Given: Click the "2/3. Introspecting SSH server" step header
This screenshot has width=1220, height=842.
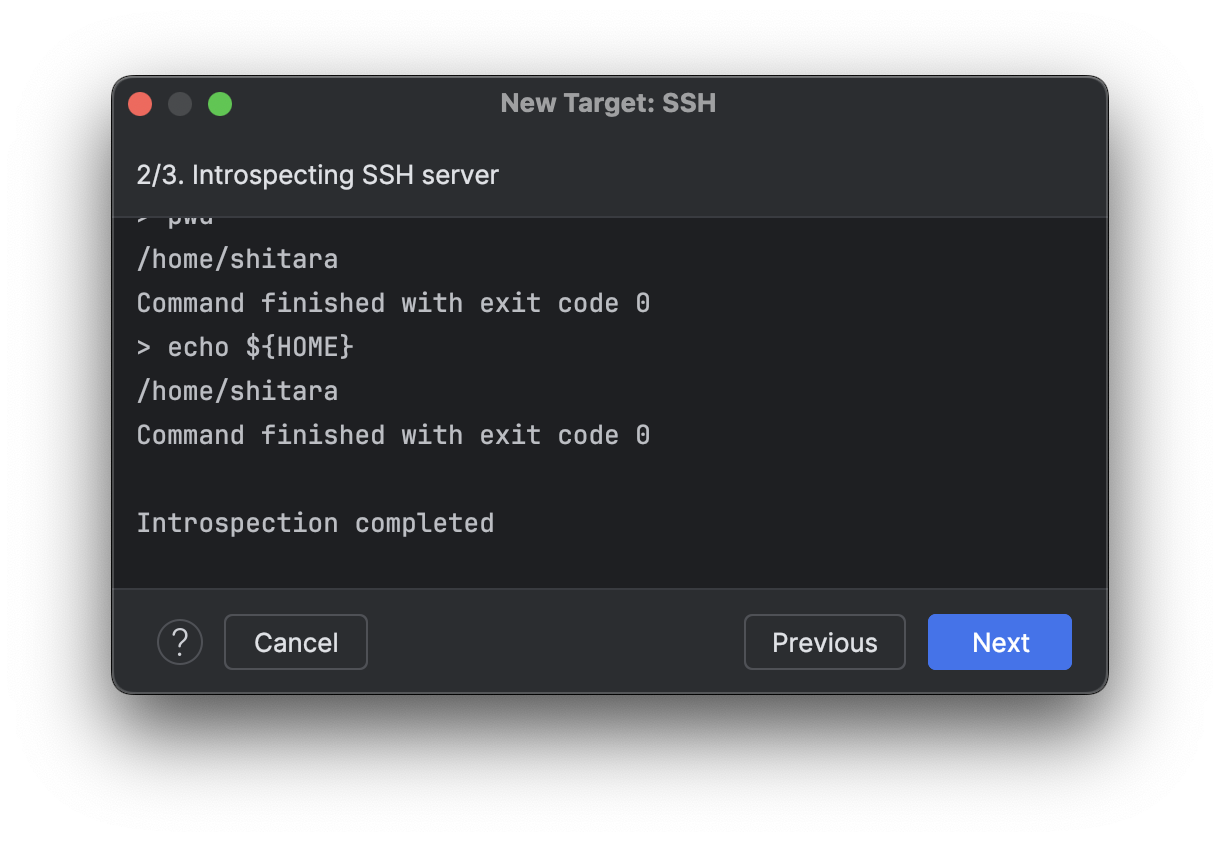Looking at the screenshot, I should (x=317, y=176).
